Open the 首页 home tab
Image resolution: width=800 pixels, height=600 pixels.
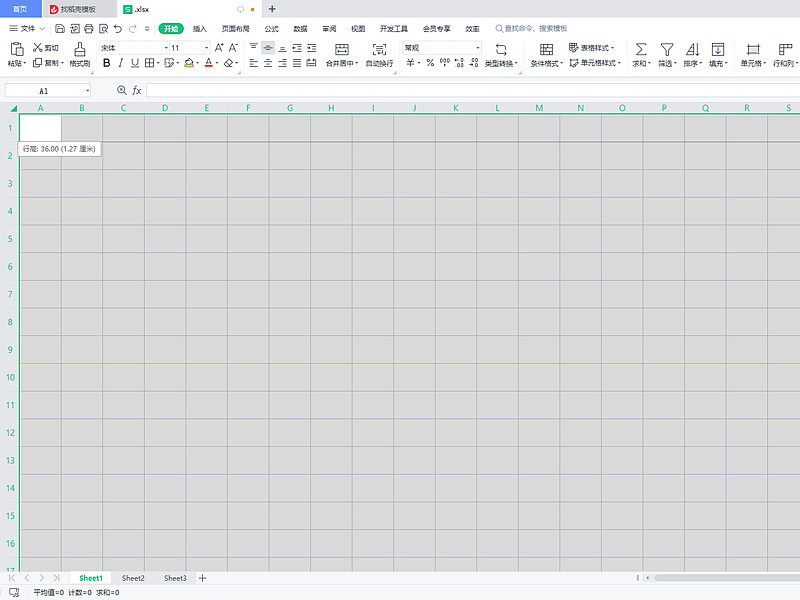coord(20,9)
